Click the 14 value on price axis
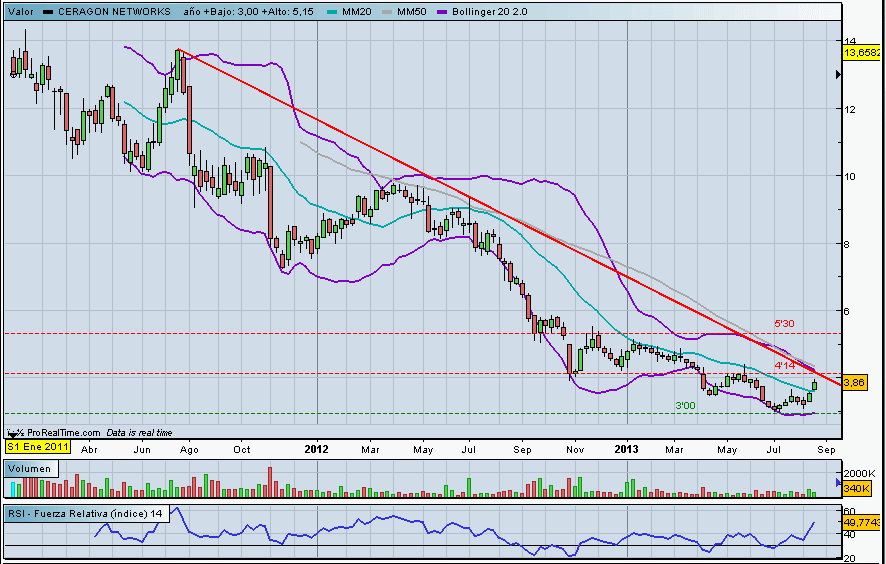This screenshot has width=886, height=564. (849, 41)
